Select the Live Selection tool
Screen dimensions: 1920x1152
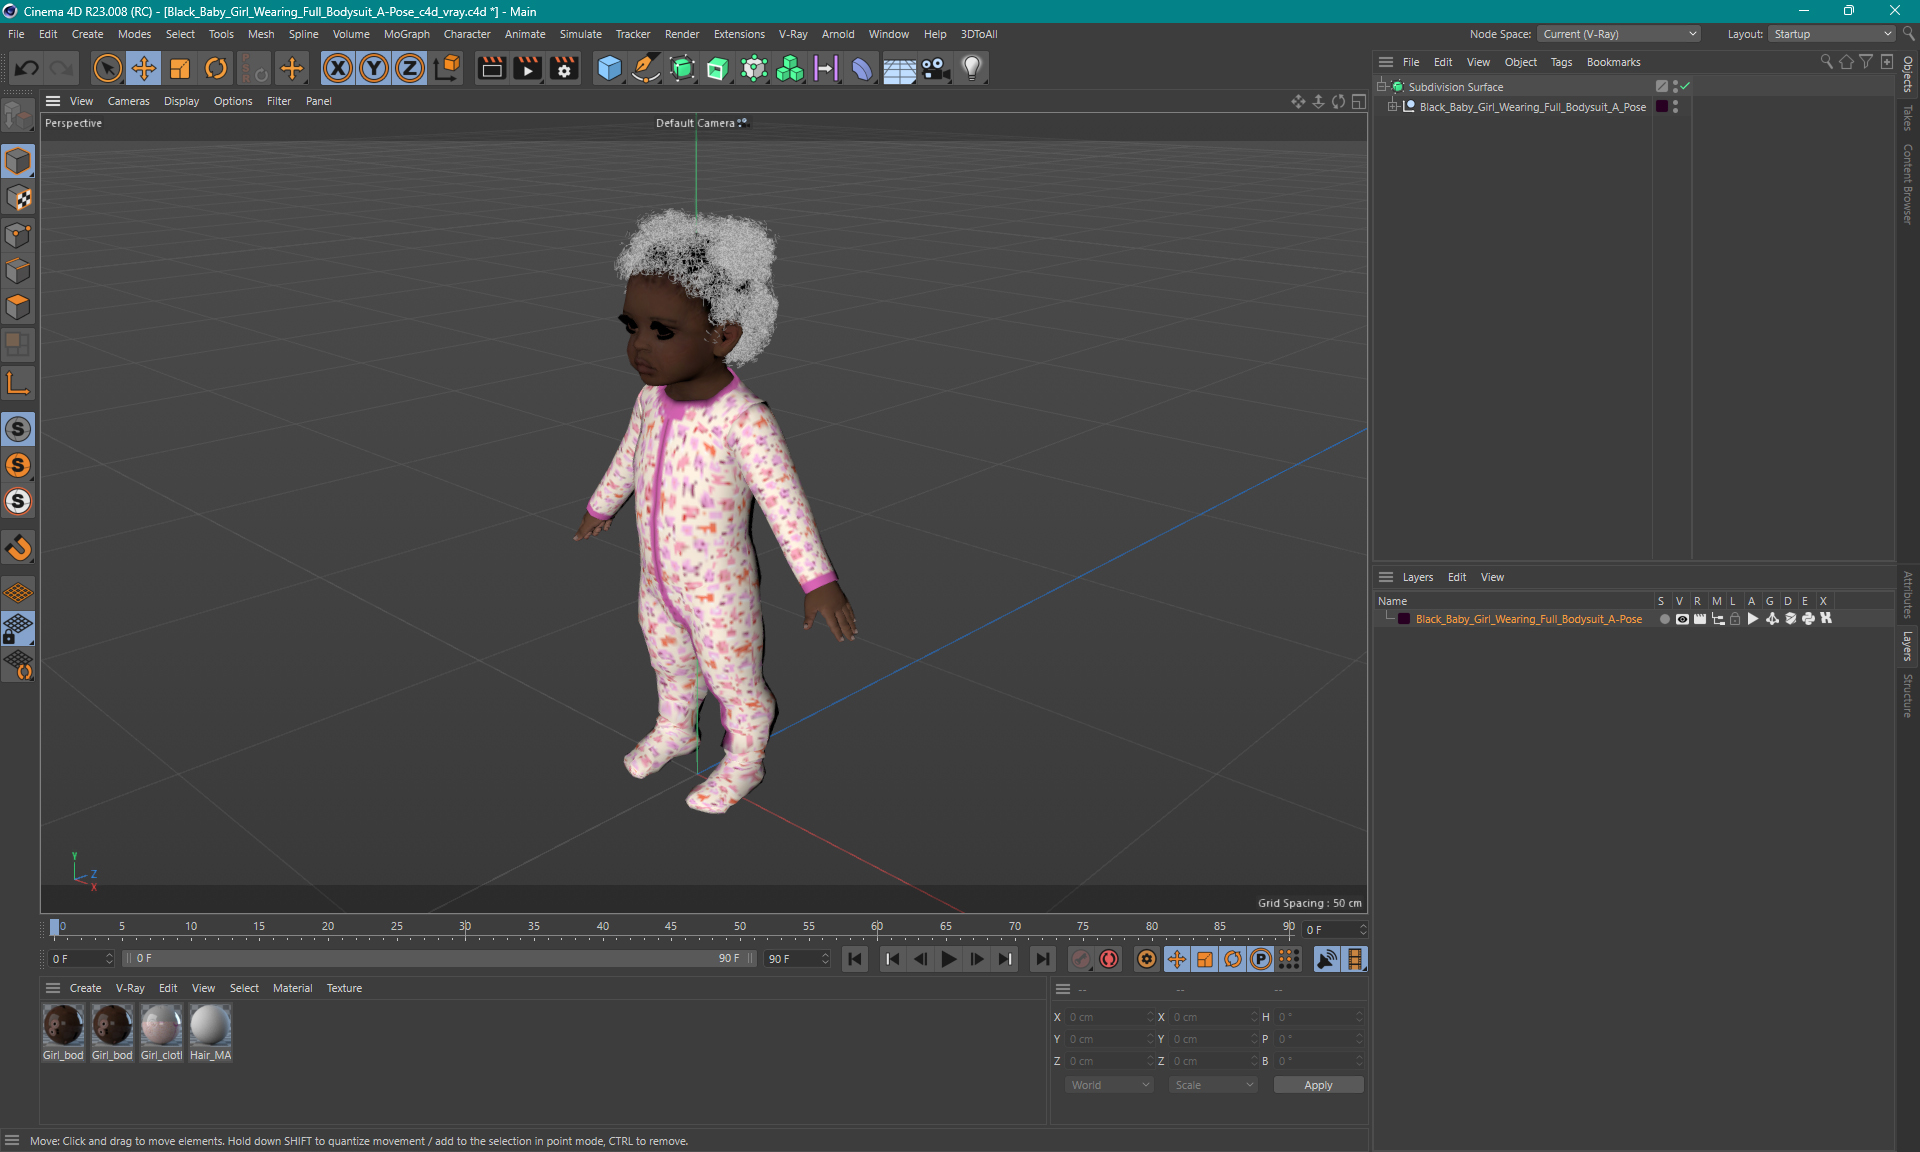[x=107, y=68]
